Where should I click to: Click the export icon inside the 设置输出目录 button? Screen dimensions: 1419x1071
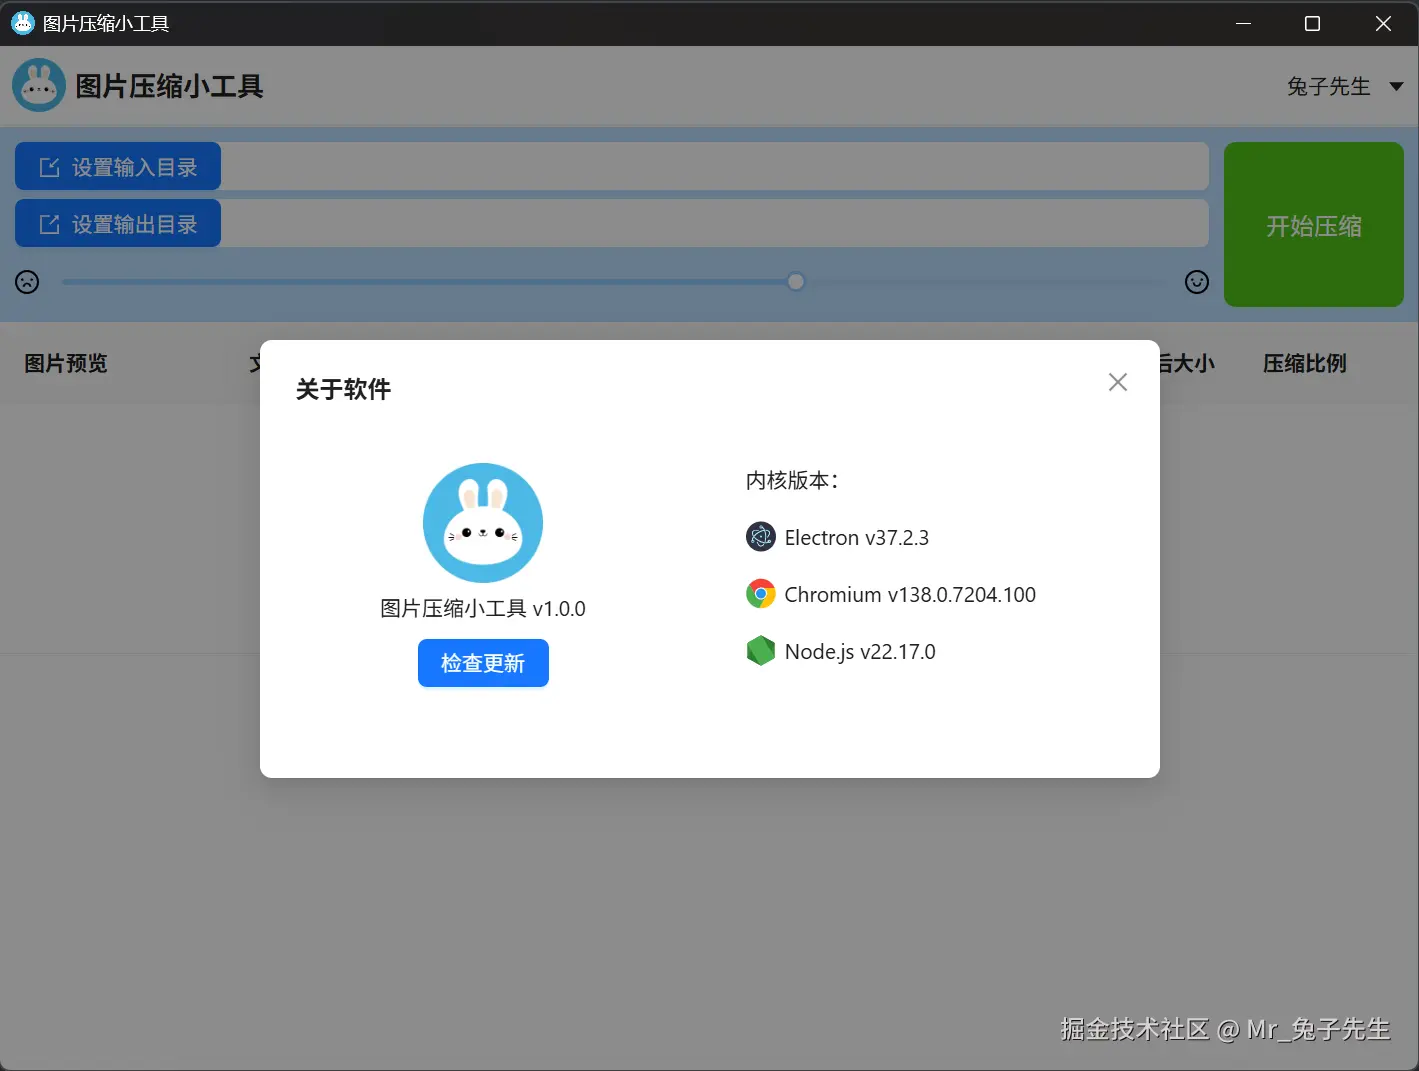click(48, 223)
